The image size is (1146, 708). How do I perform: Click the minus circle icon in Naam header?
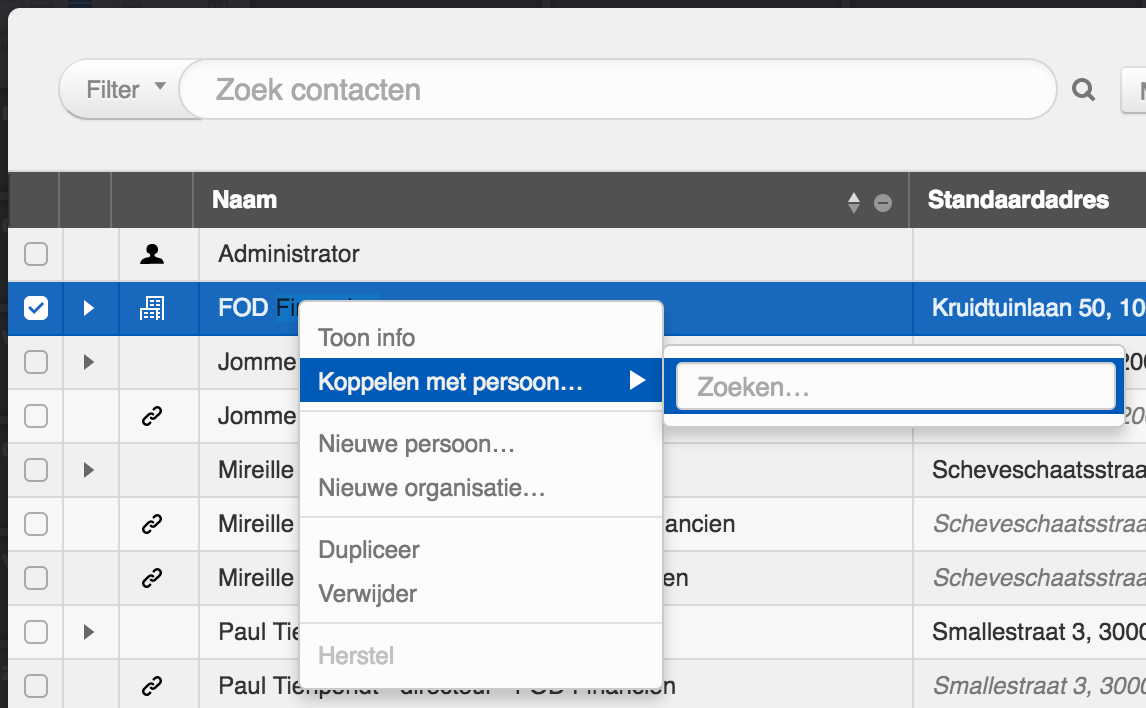pyautogui.click(x=883, y=202)
